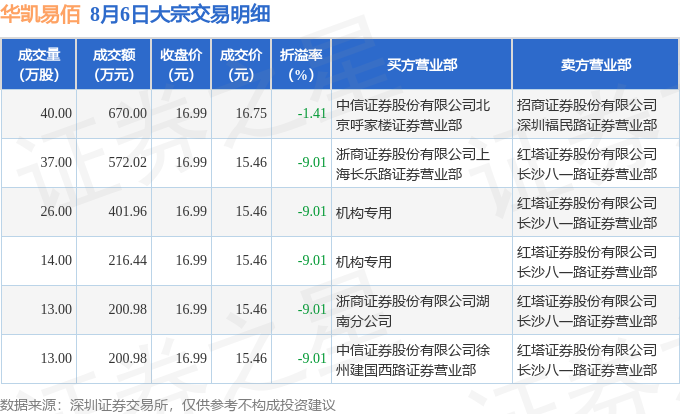Click the 华凯易佰 stock name title
The image size is (680, 414).
[x=40, y=14]
